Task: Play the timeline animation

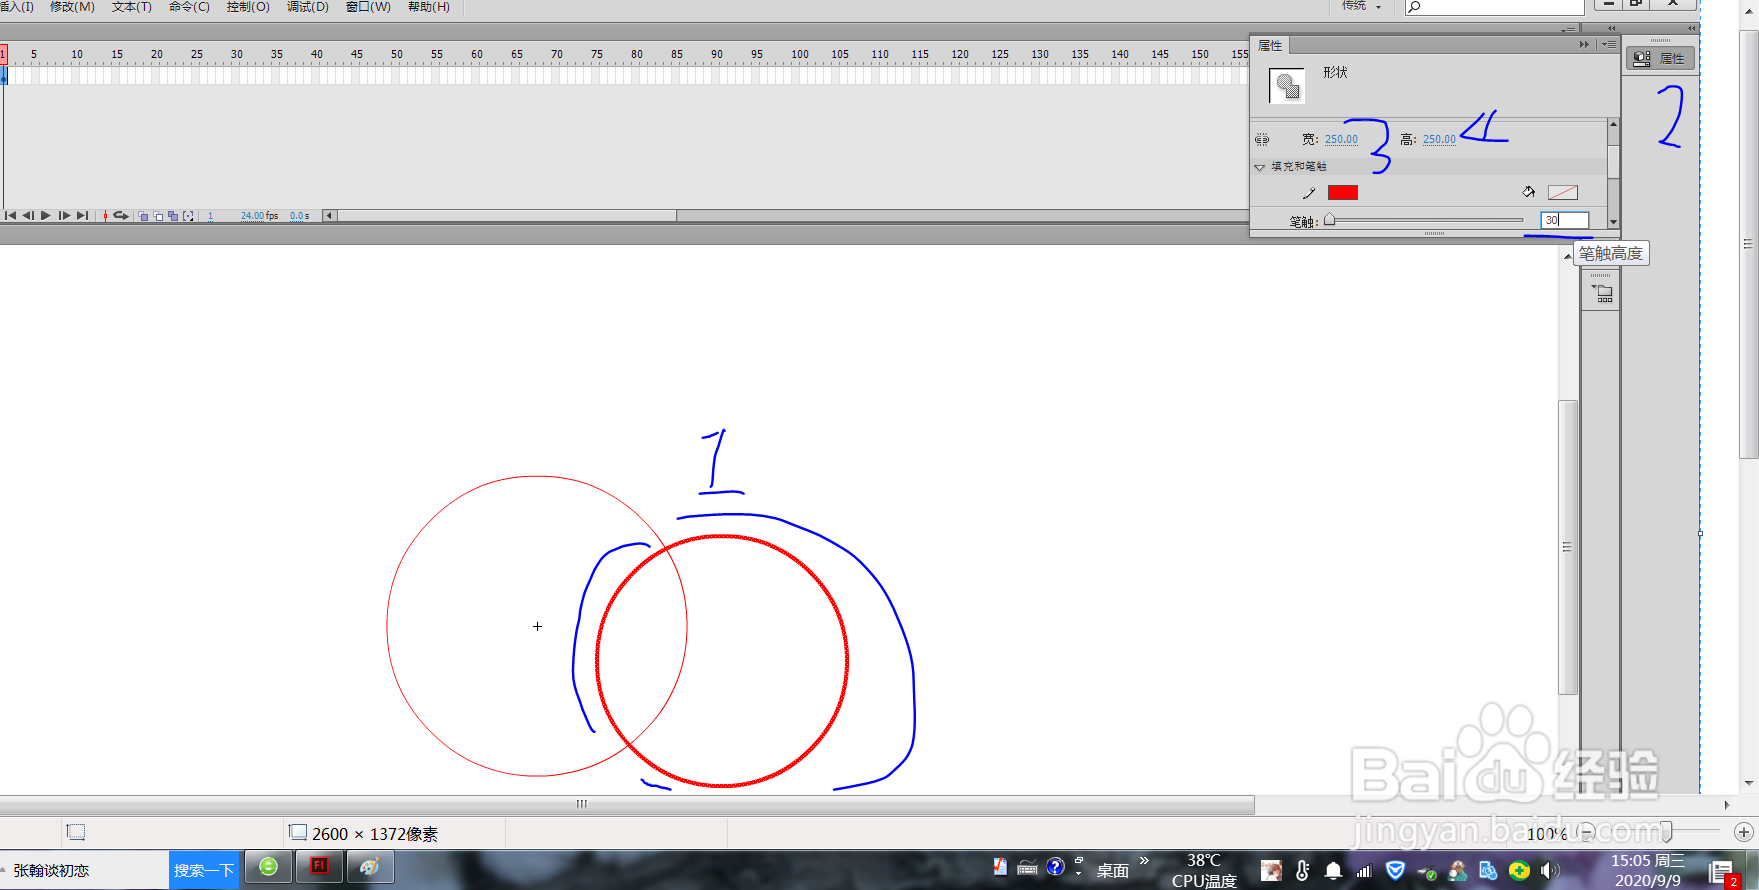Action: pyautogui.click(x=45, y=215)
